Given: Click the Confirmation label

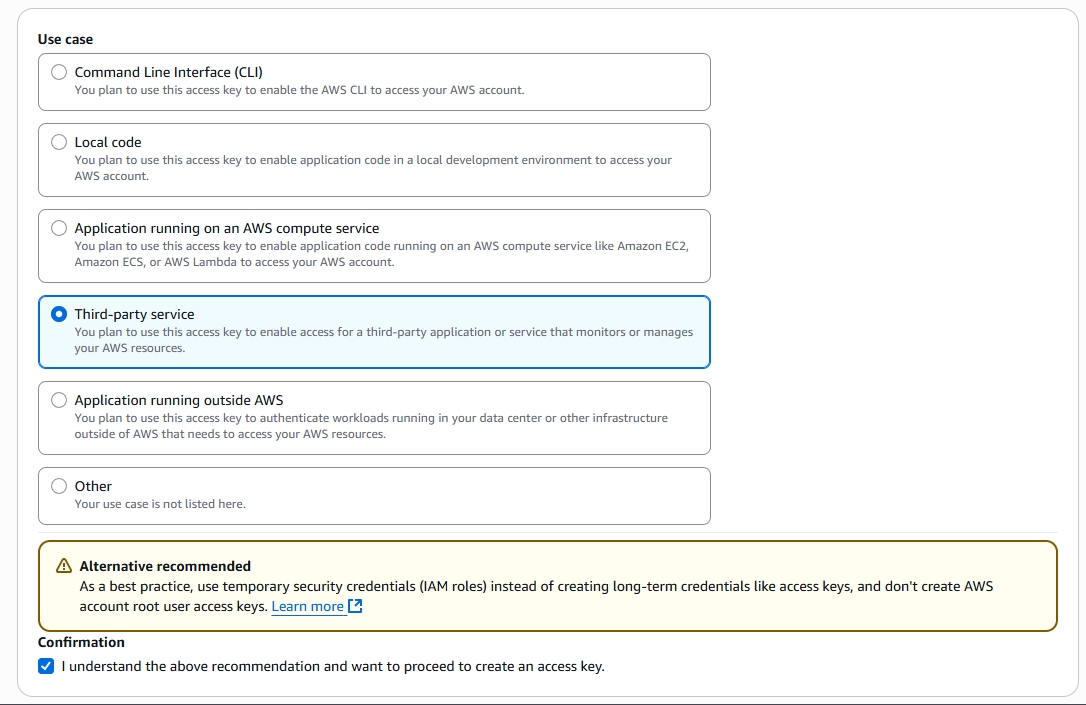Looking at the screenshot, I should point(81,642).
